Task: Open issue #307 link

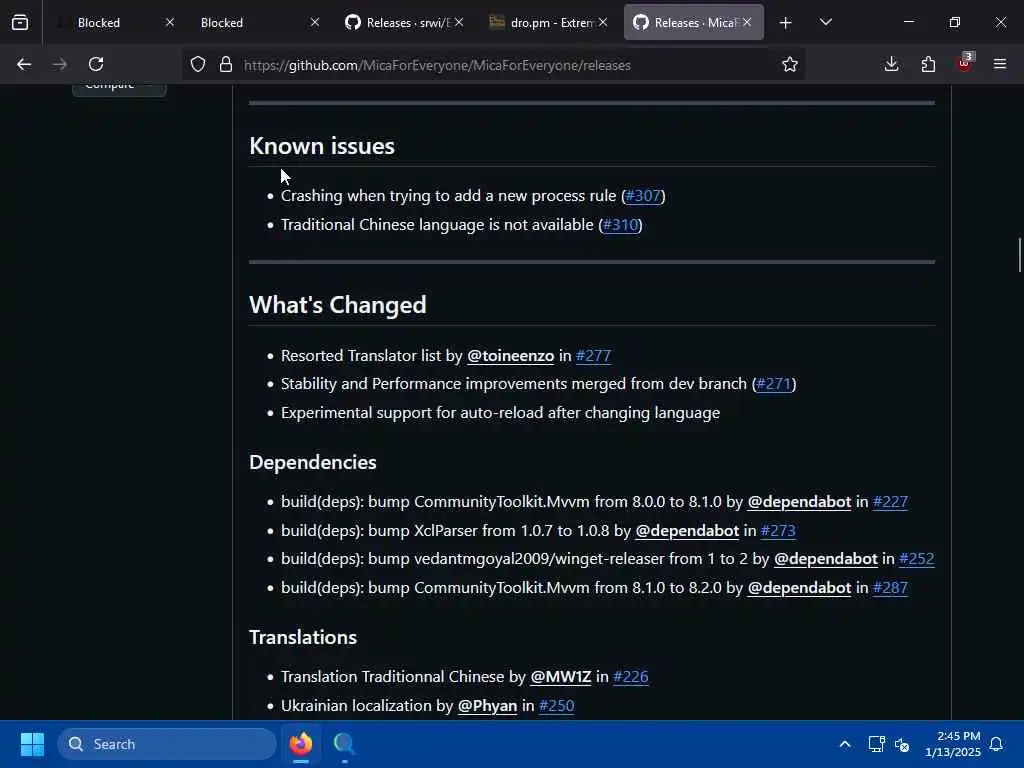Action: tap(643, 196)
